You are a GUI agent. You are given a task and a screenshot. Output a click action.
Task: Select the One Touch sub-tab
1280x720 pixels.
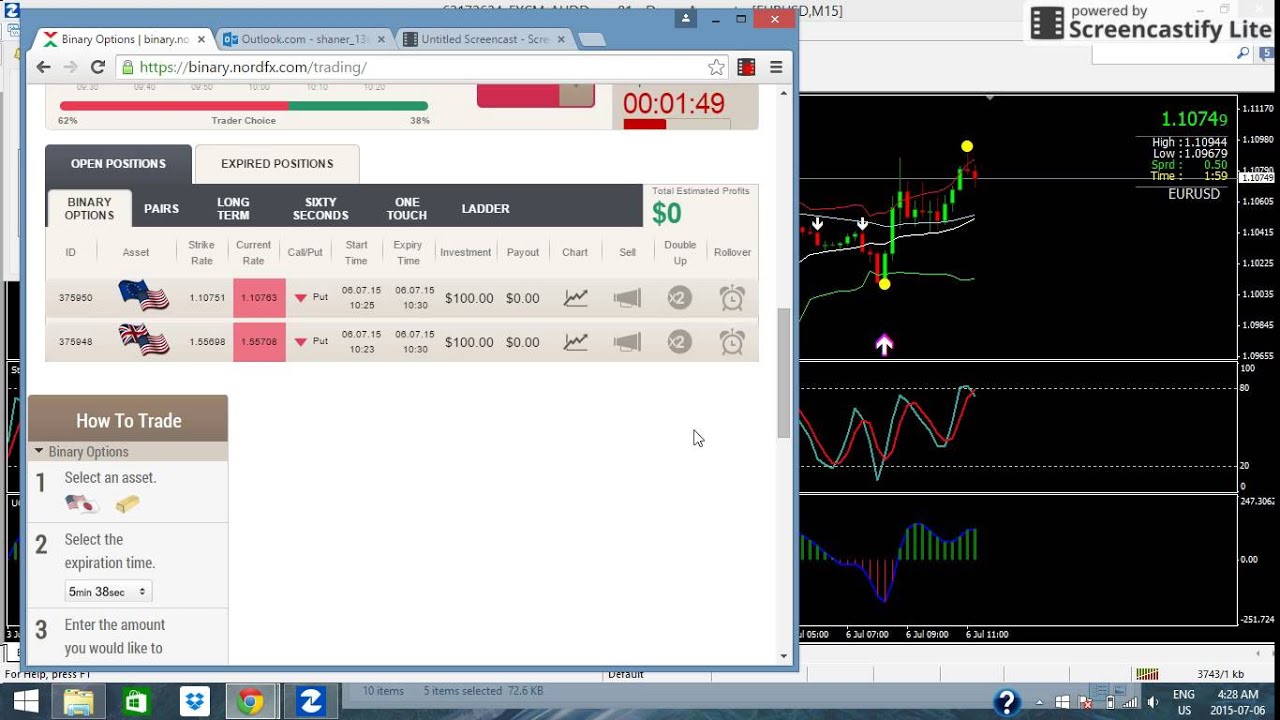[x=407, y=208]
